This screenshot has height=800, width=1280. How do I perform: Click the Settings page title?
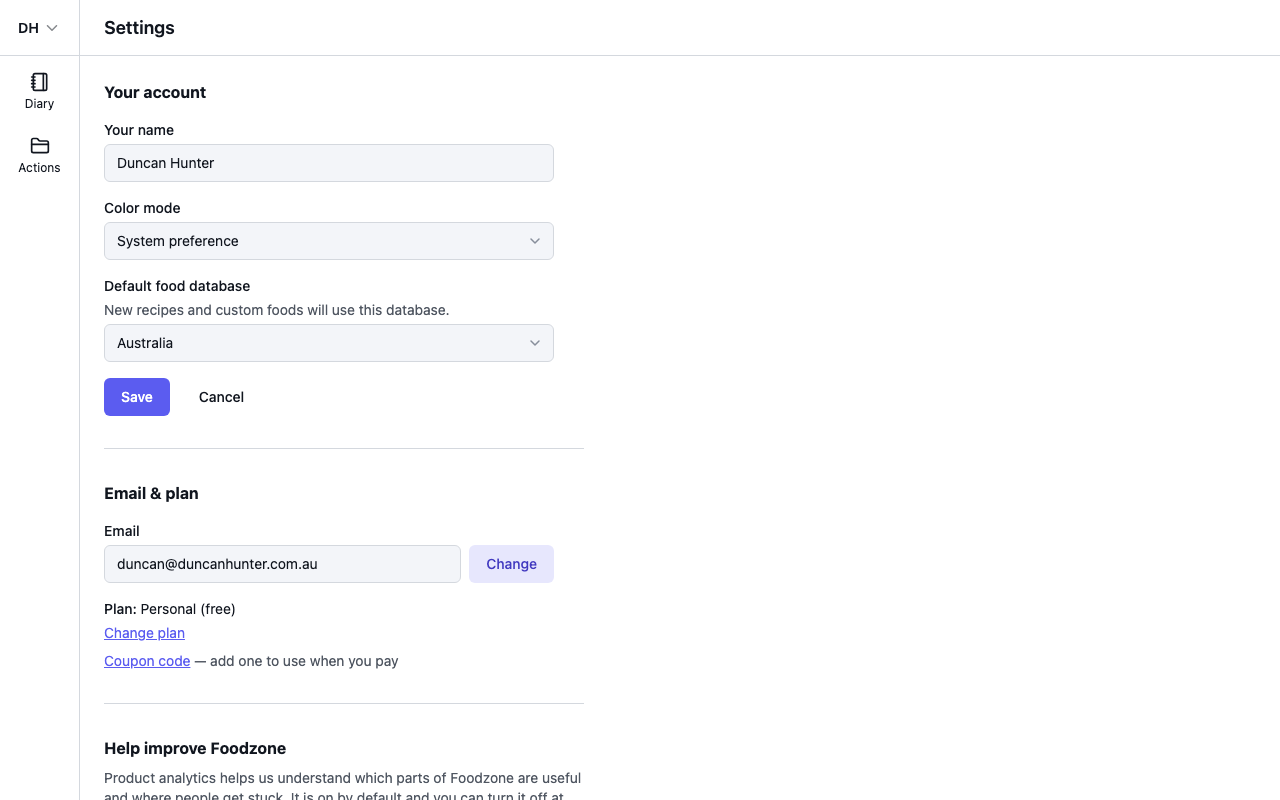click(139, 28)
